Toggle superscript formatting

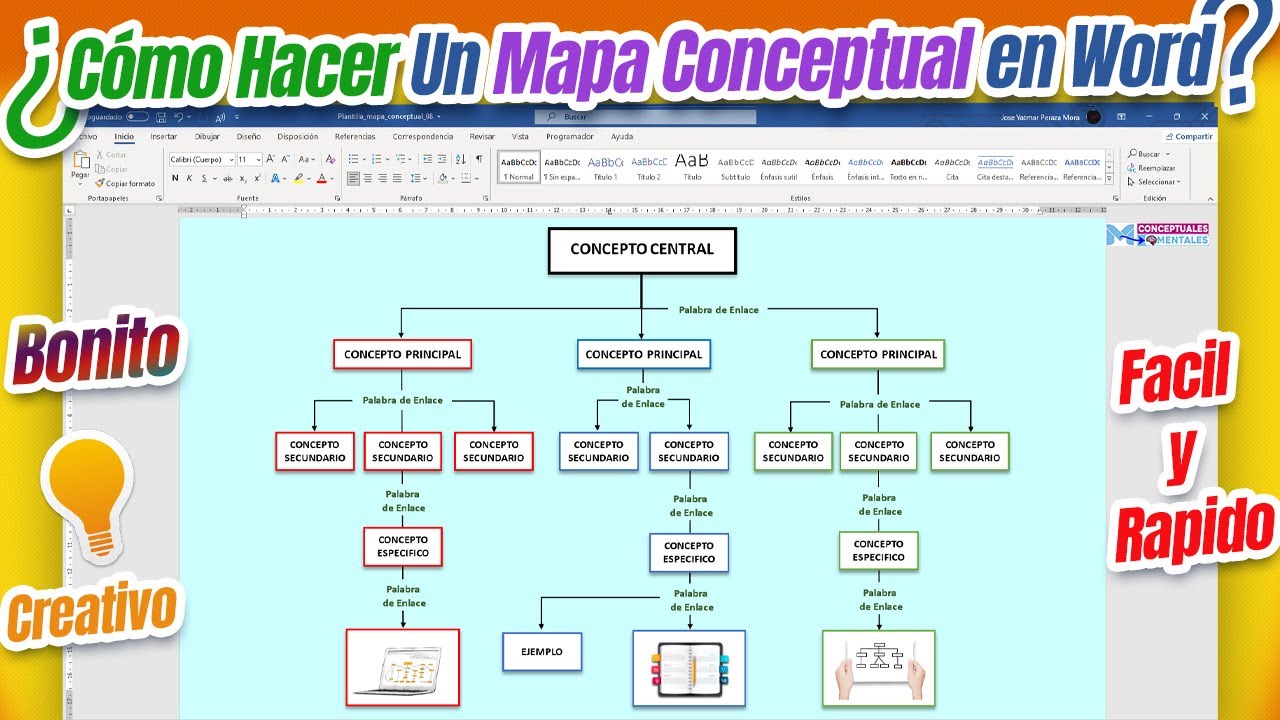click(257, 178)
